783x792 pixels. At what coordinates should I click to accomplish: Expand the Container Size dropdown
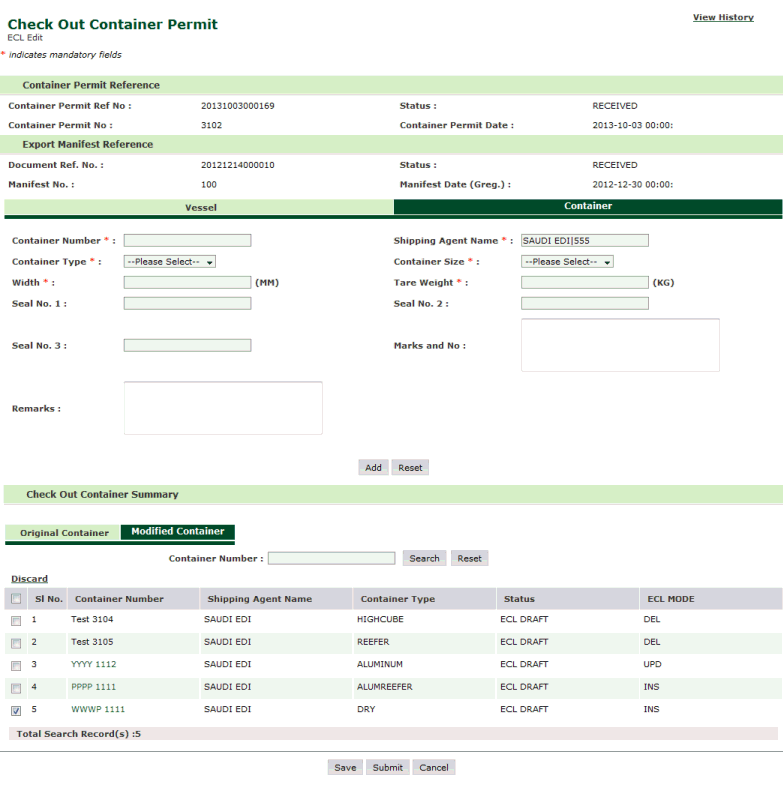point(566,262)
